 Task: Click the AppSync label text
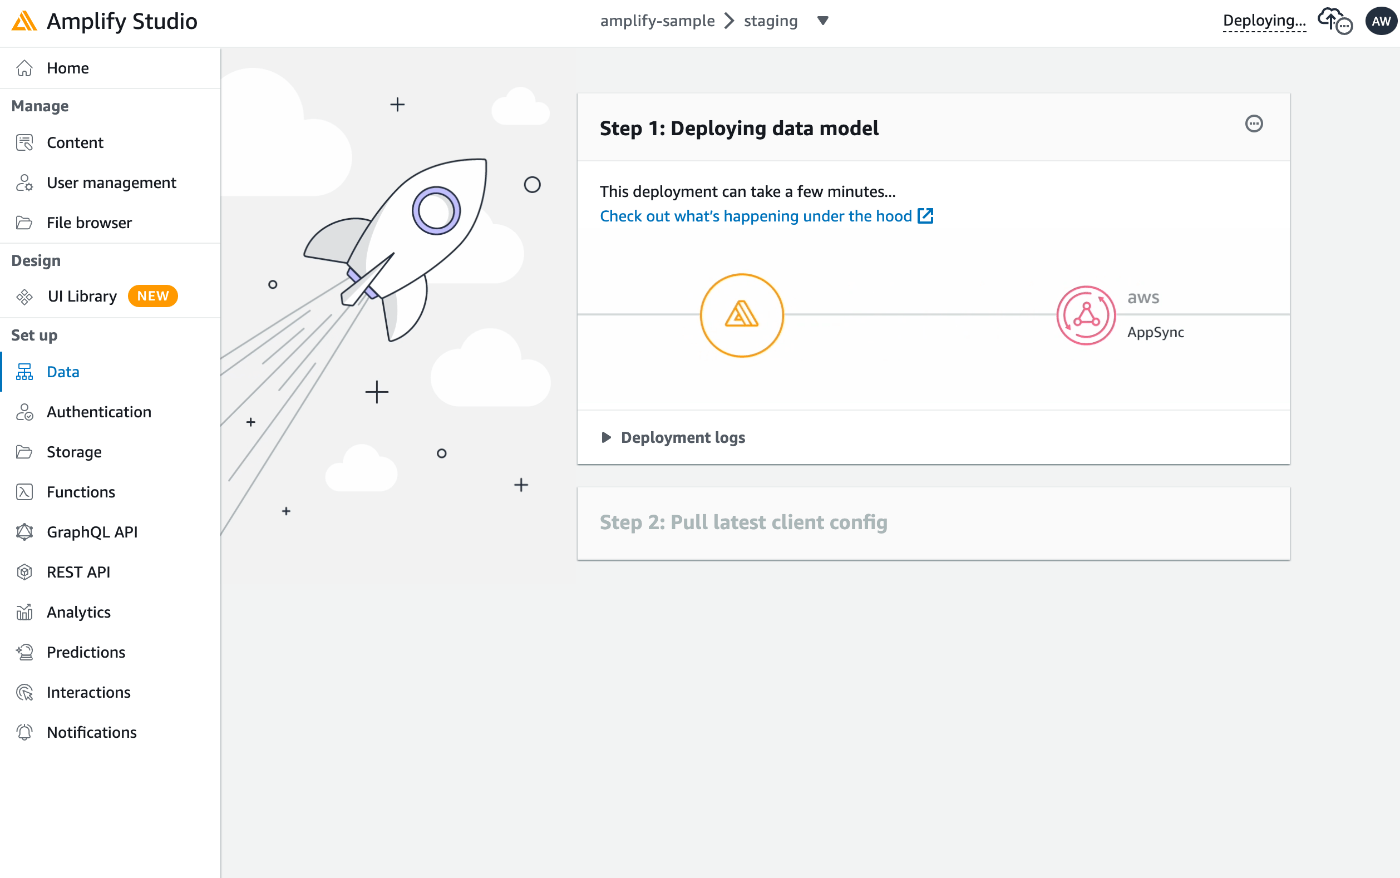pyautogui.click(x=1155, y=333)
